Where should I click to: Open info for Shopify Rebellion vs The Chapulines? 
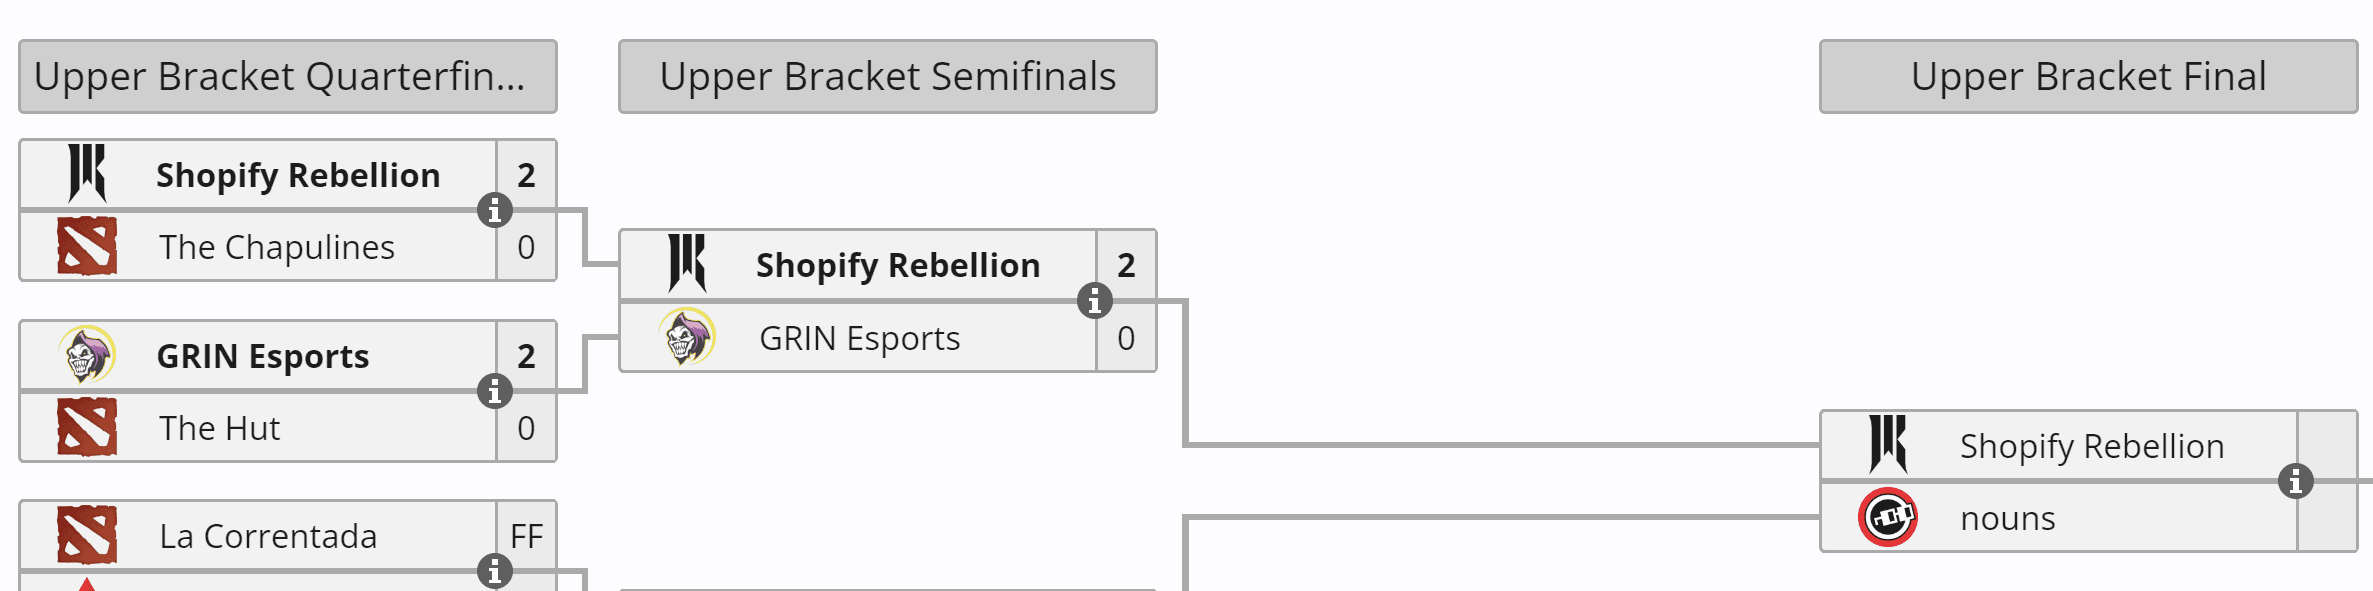[495, 211]
